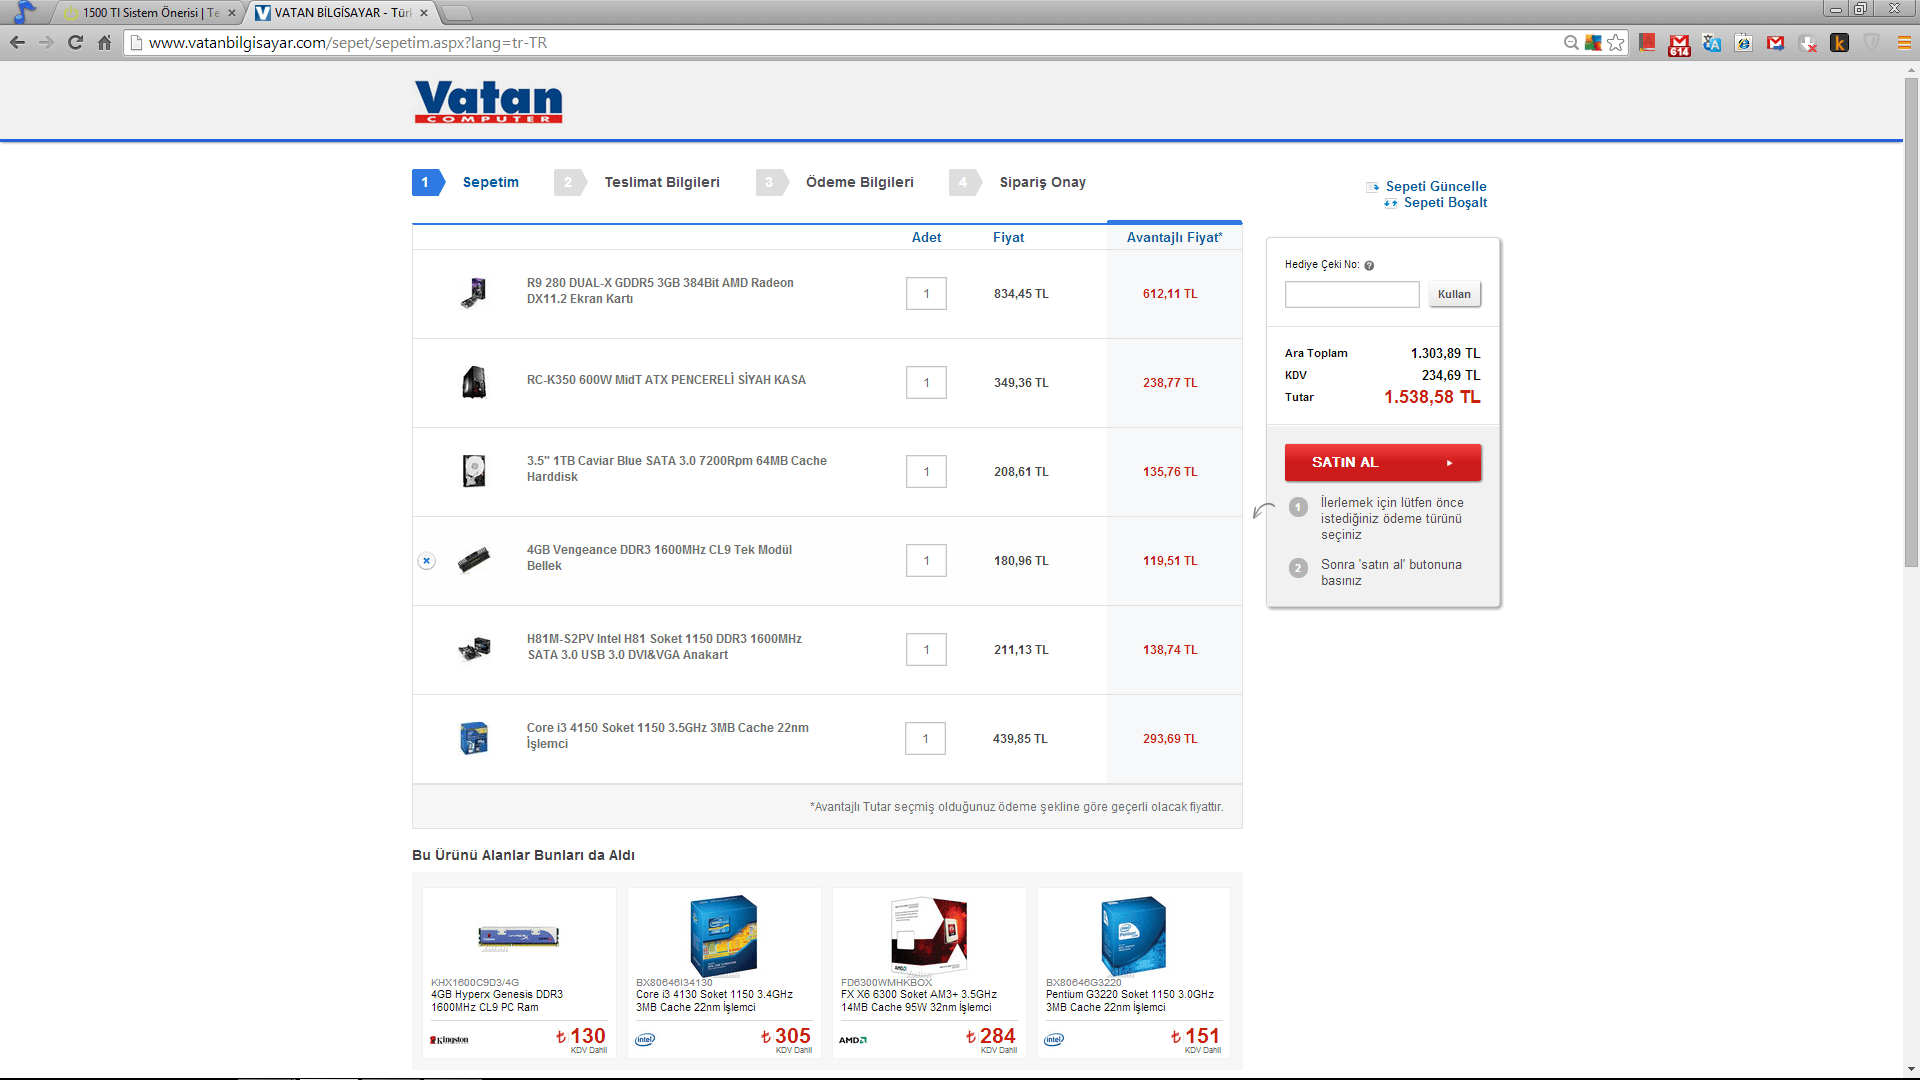Open the Google Translate extension
The height and width of the screenshot is (1080, 1920).
[x=1712, y=43]
